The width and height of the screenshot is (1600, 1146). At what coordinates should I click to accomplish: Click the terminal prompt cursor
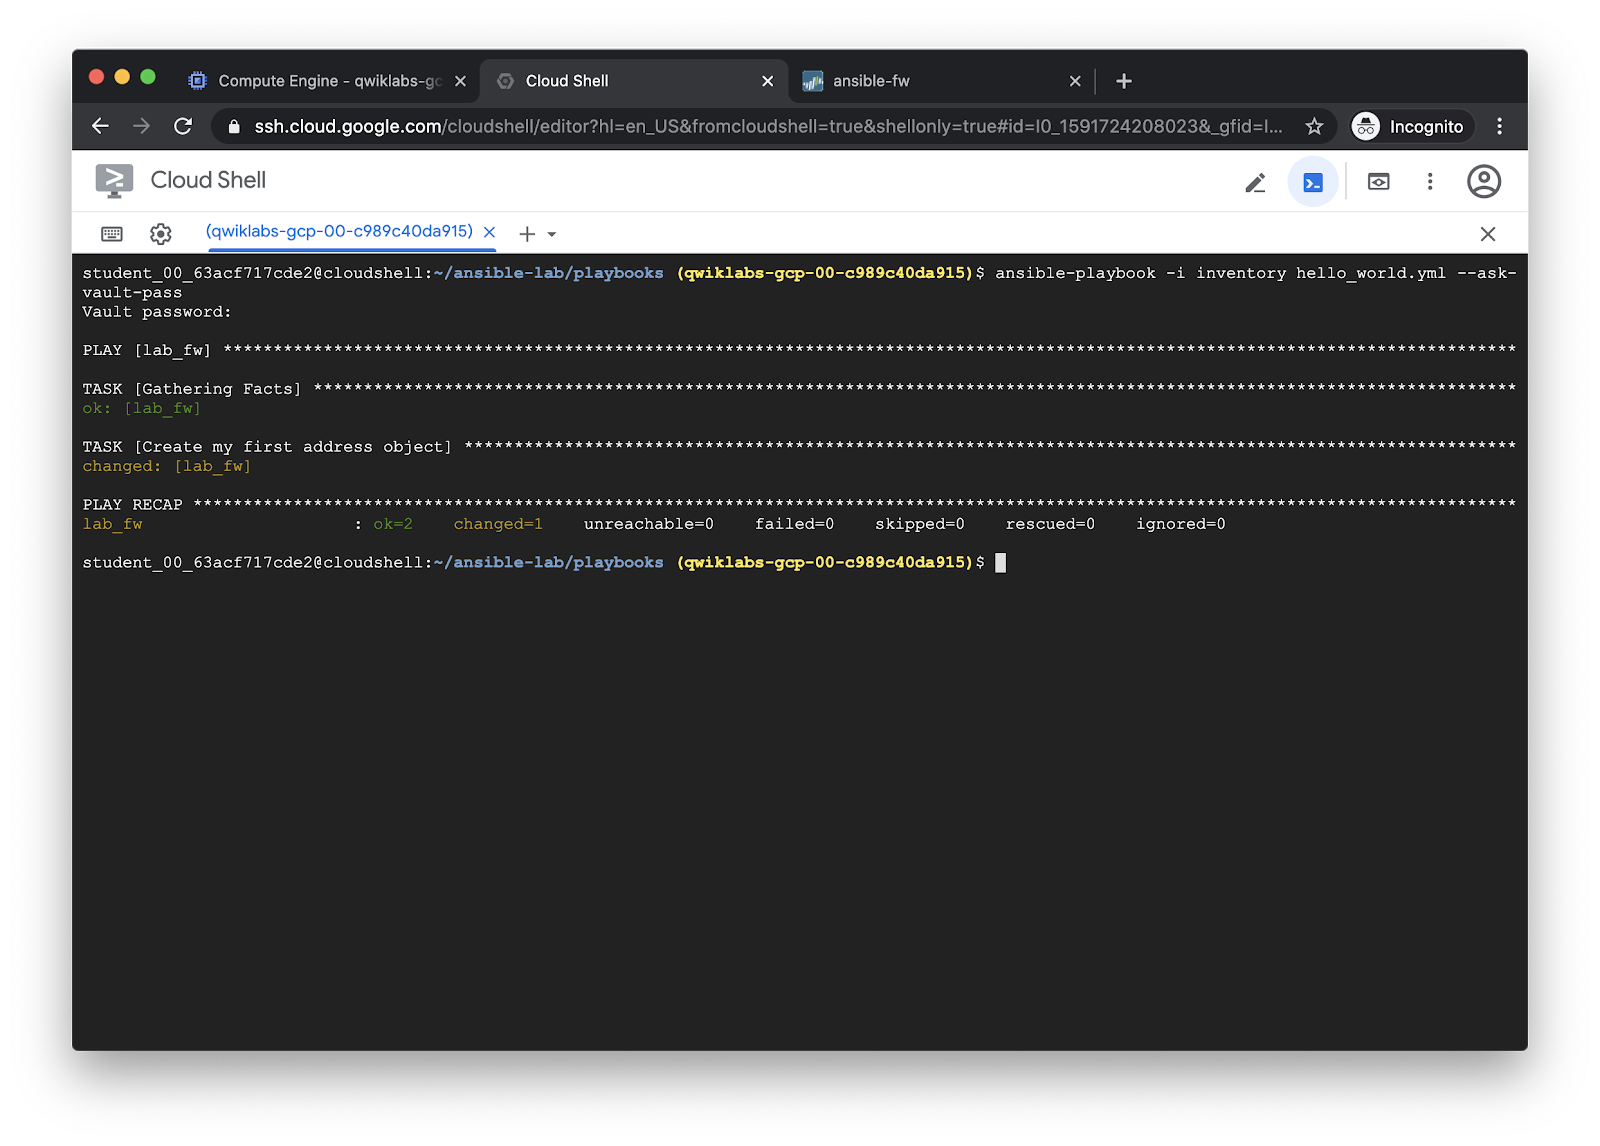pos(1001,562)
